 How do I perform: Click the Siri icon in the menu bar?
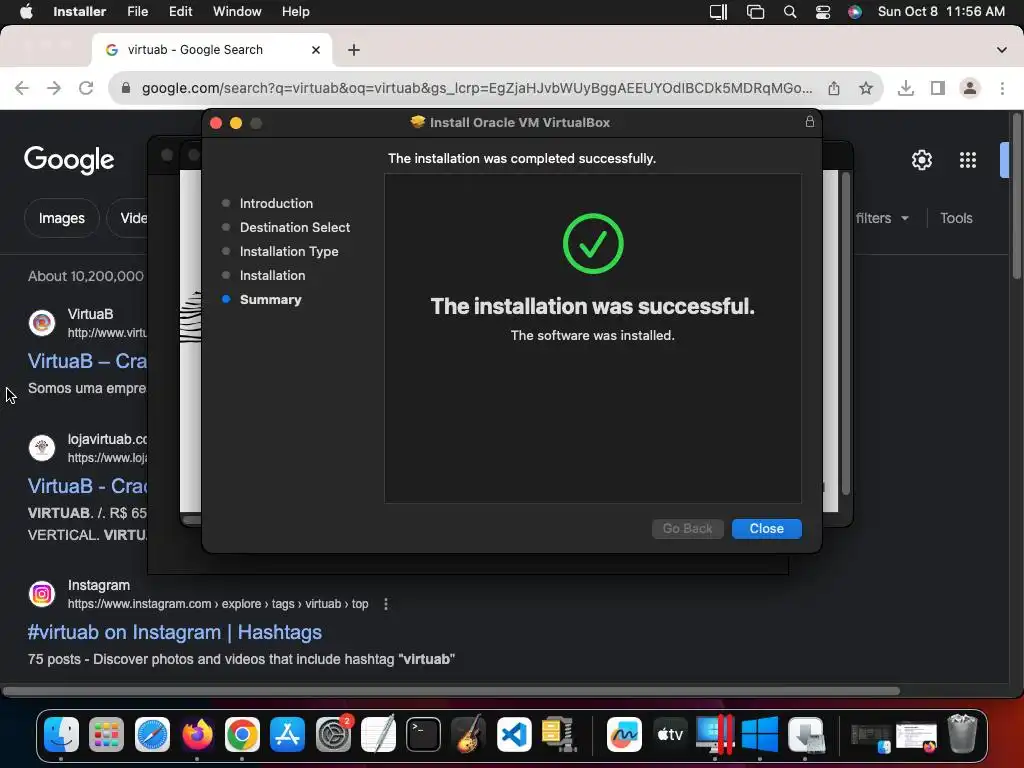[855, 12]
